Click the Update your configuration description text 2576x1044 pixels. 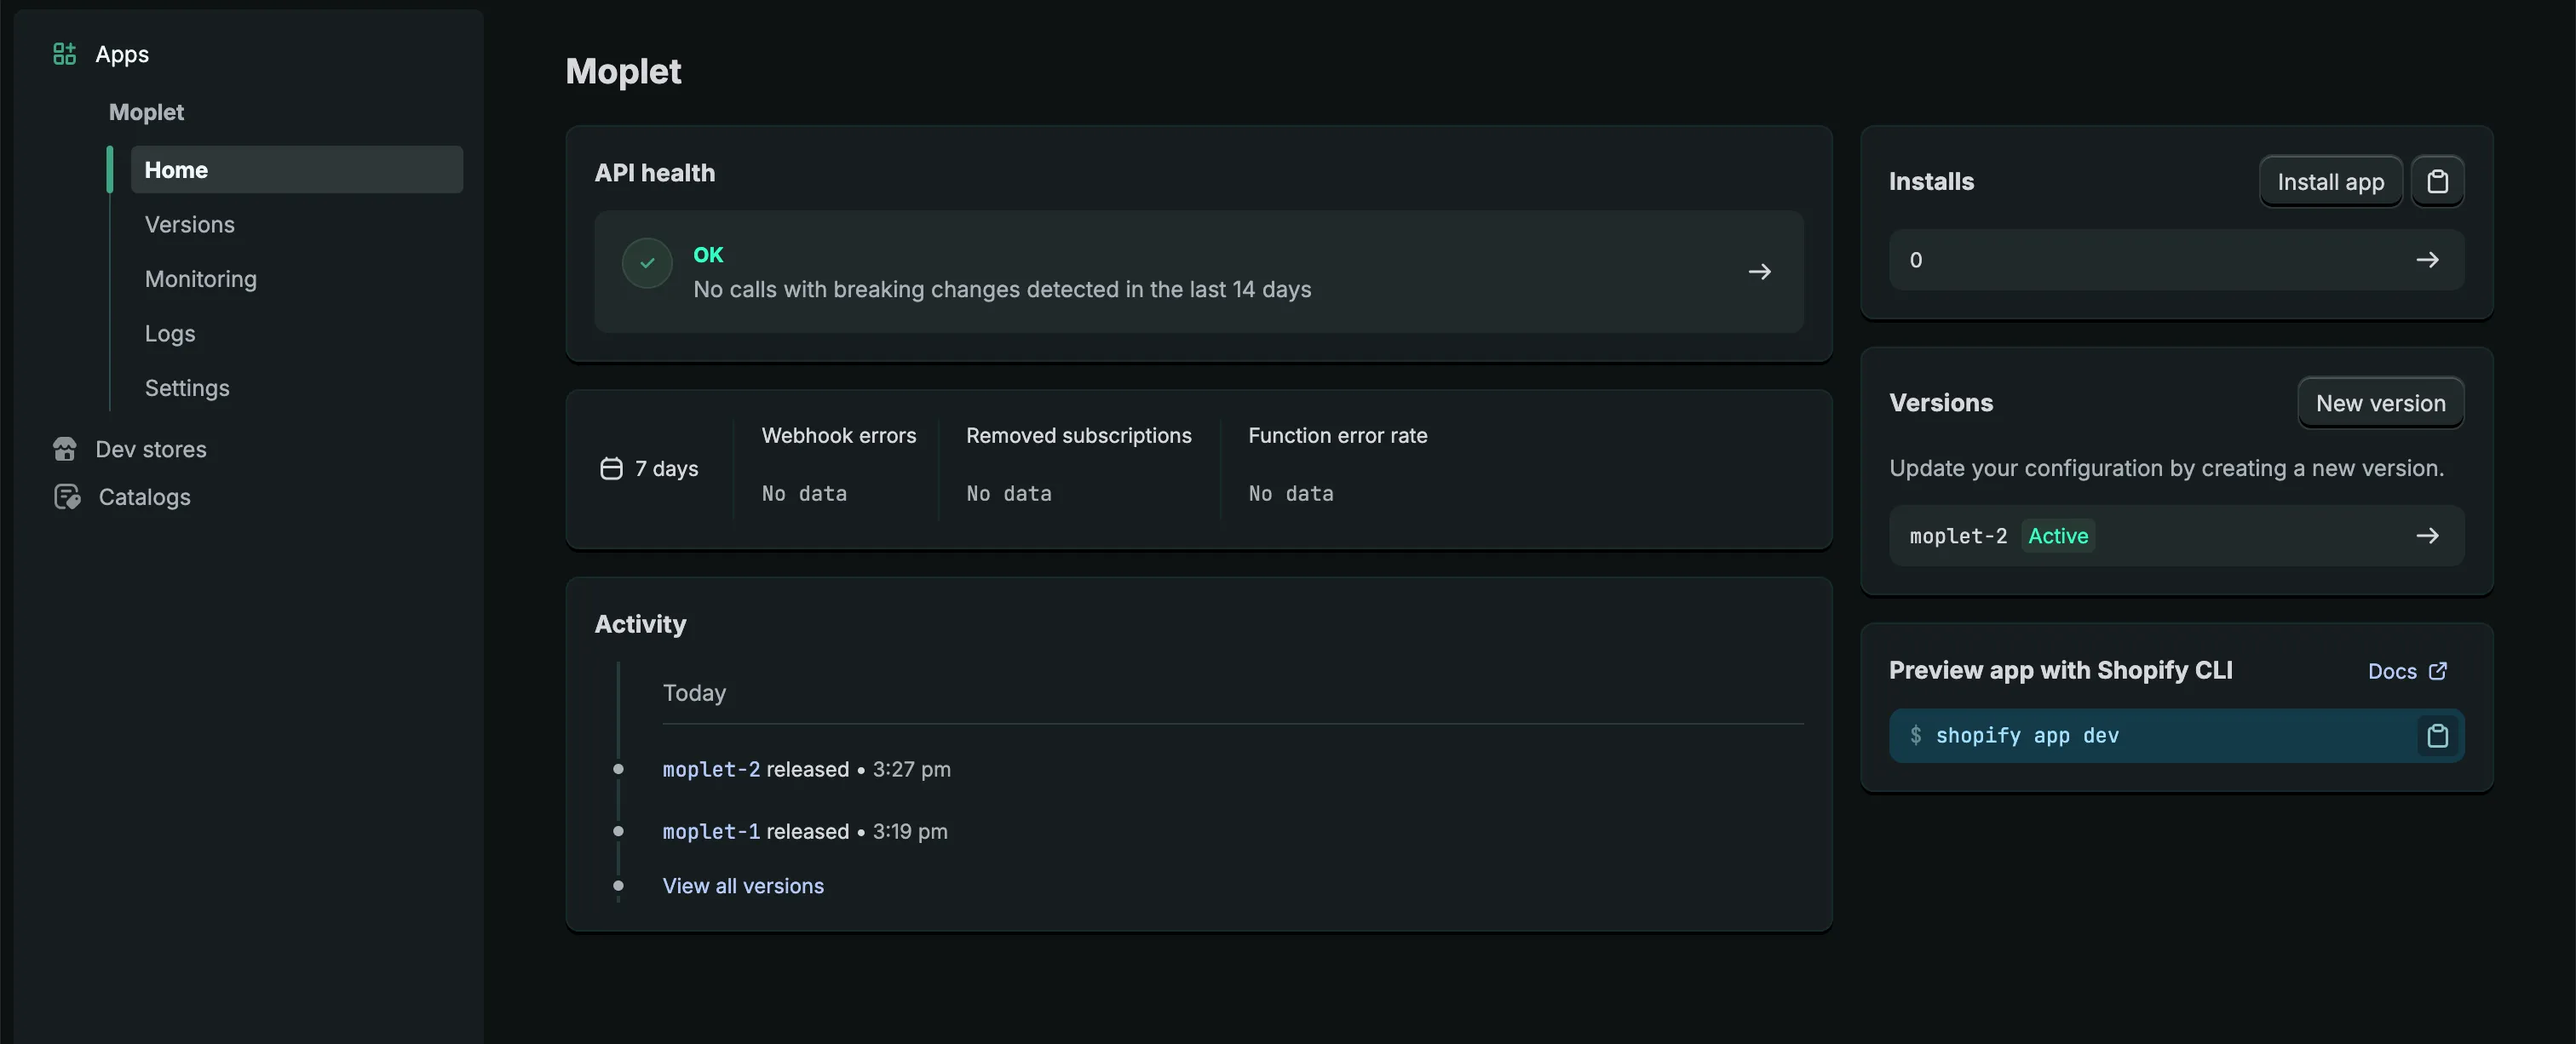point(2166,468)
